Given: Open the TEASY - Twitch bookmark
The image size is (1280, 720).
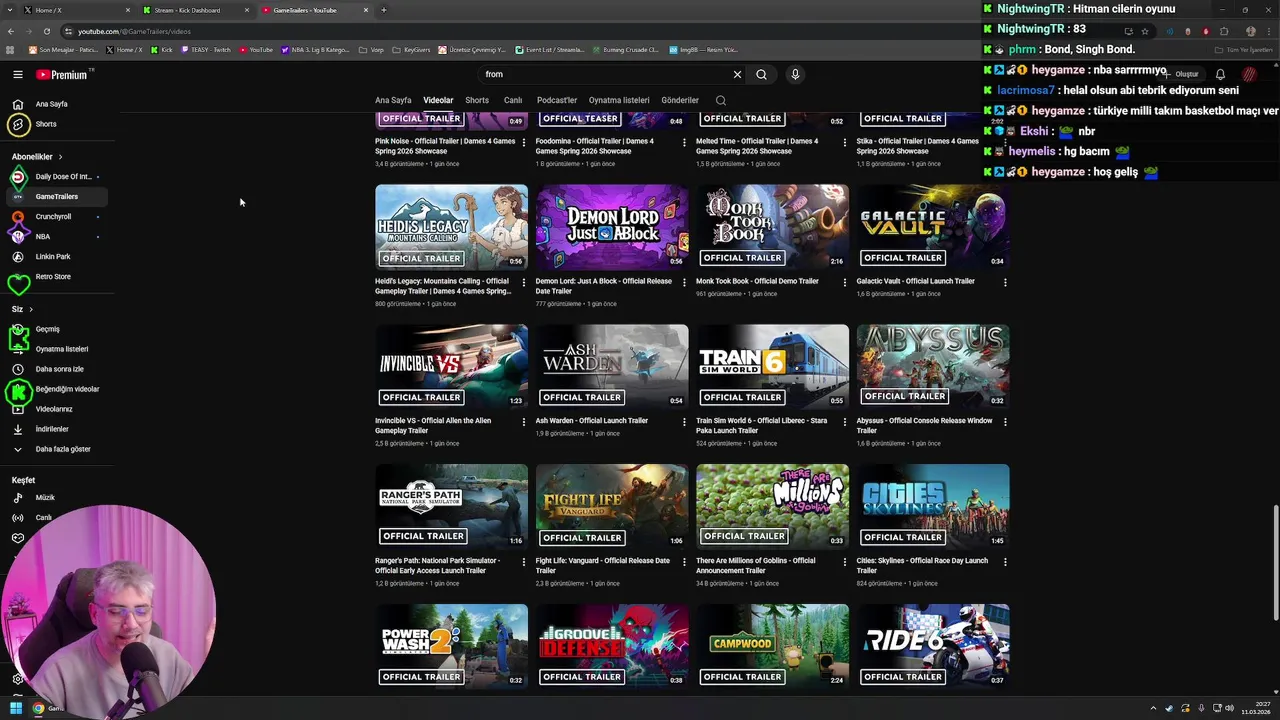Looking at the screenshot, I should (x=205, y=49).
